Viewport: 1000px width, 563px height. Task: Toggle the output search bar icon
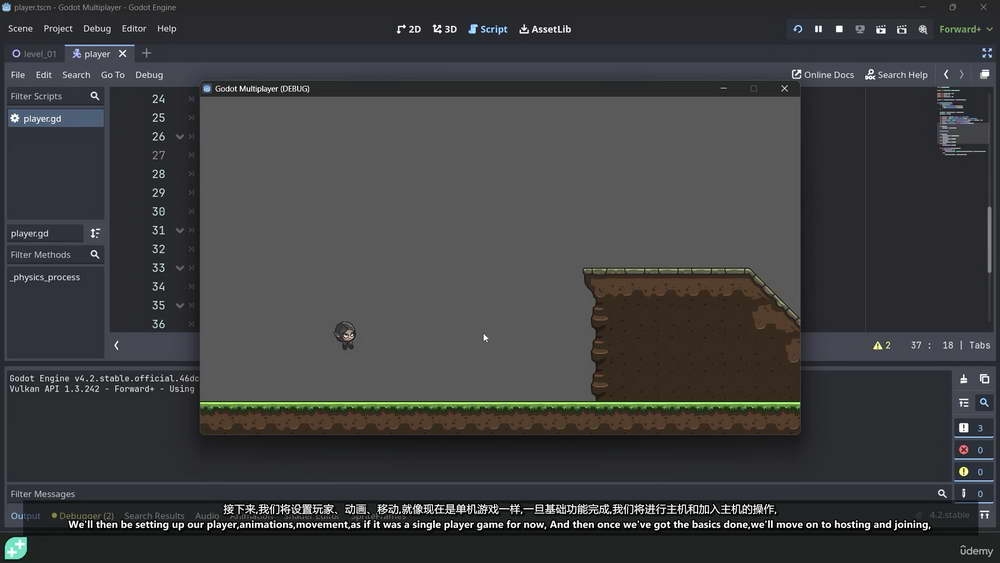click(984, 403)
